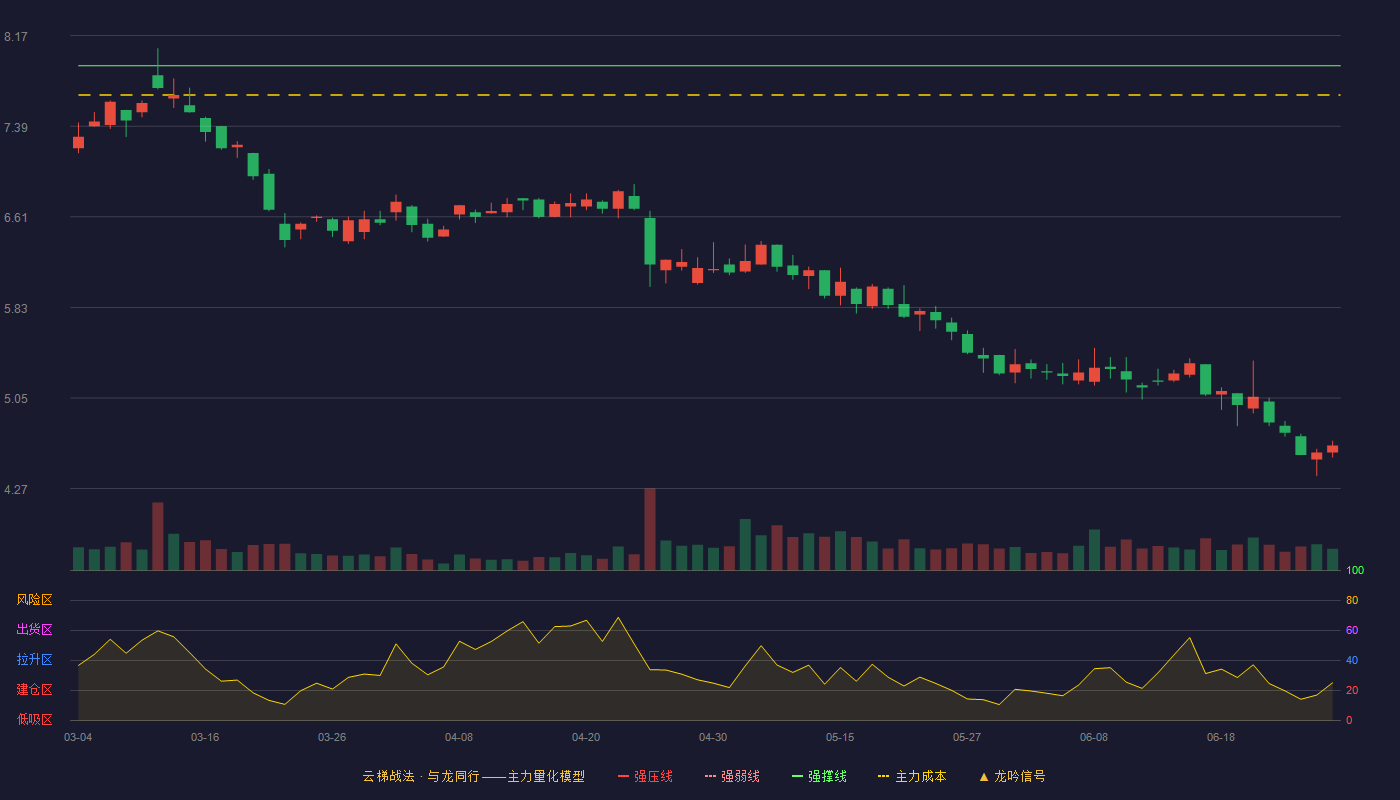Click the 8.17 price axis label
Viewport: 1400px width, 800px height.
coord(16,37)
